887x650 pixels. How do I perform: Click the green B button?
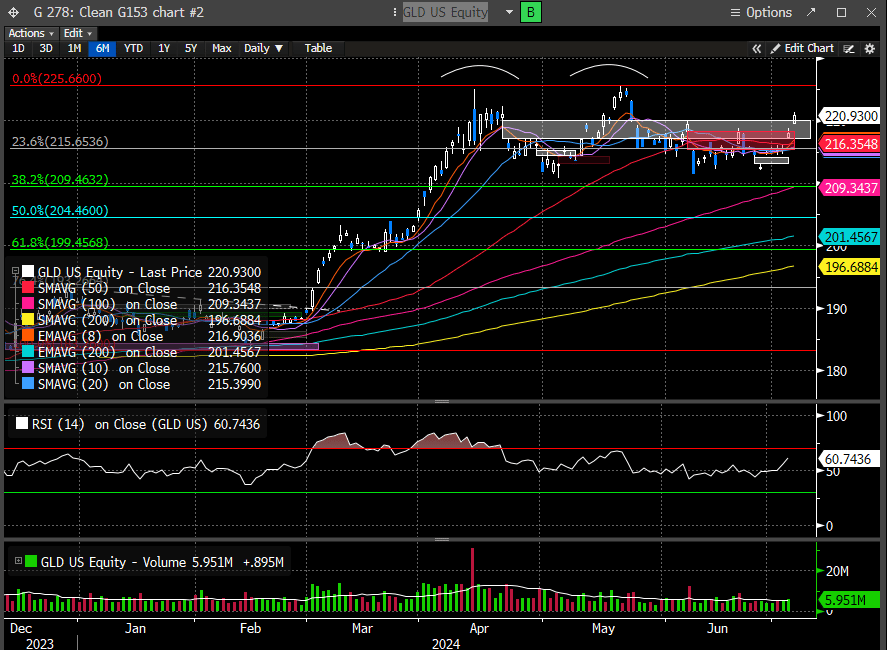pyautogui.click(x=531, y=12)
